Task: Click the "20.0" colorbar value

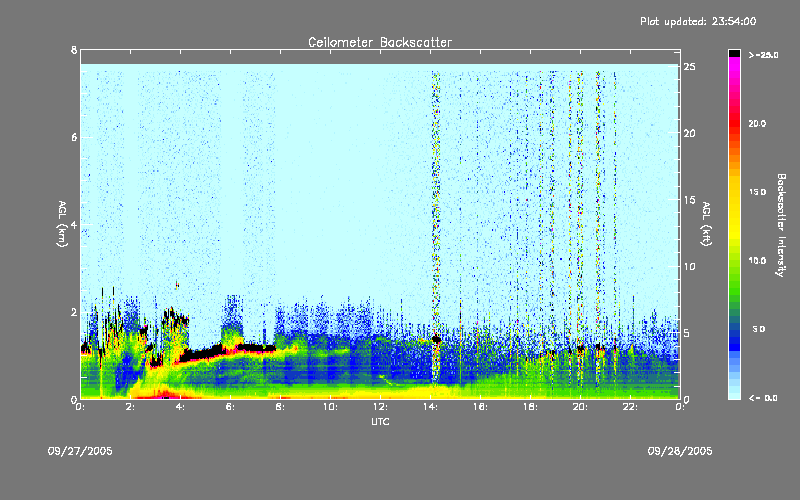Action: [x=757, y=123]
